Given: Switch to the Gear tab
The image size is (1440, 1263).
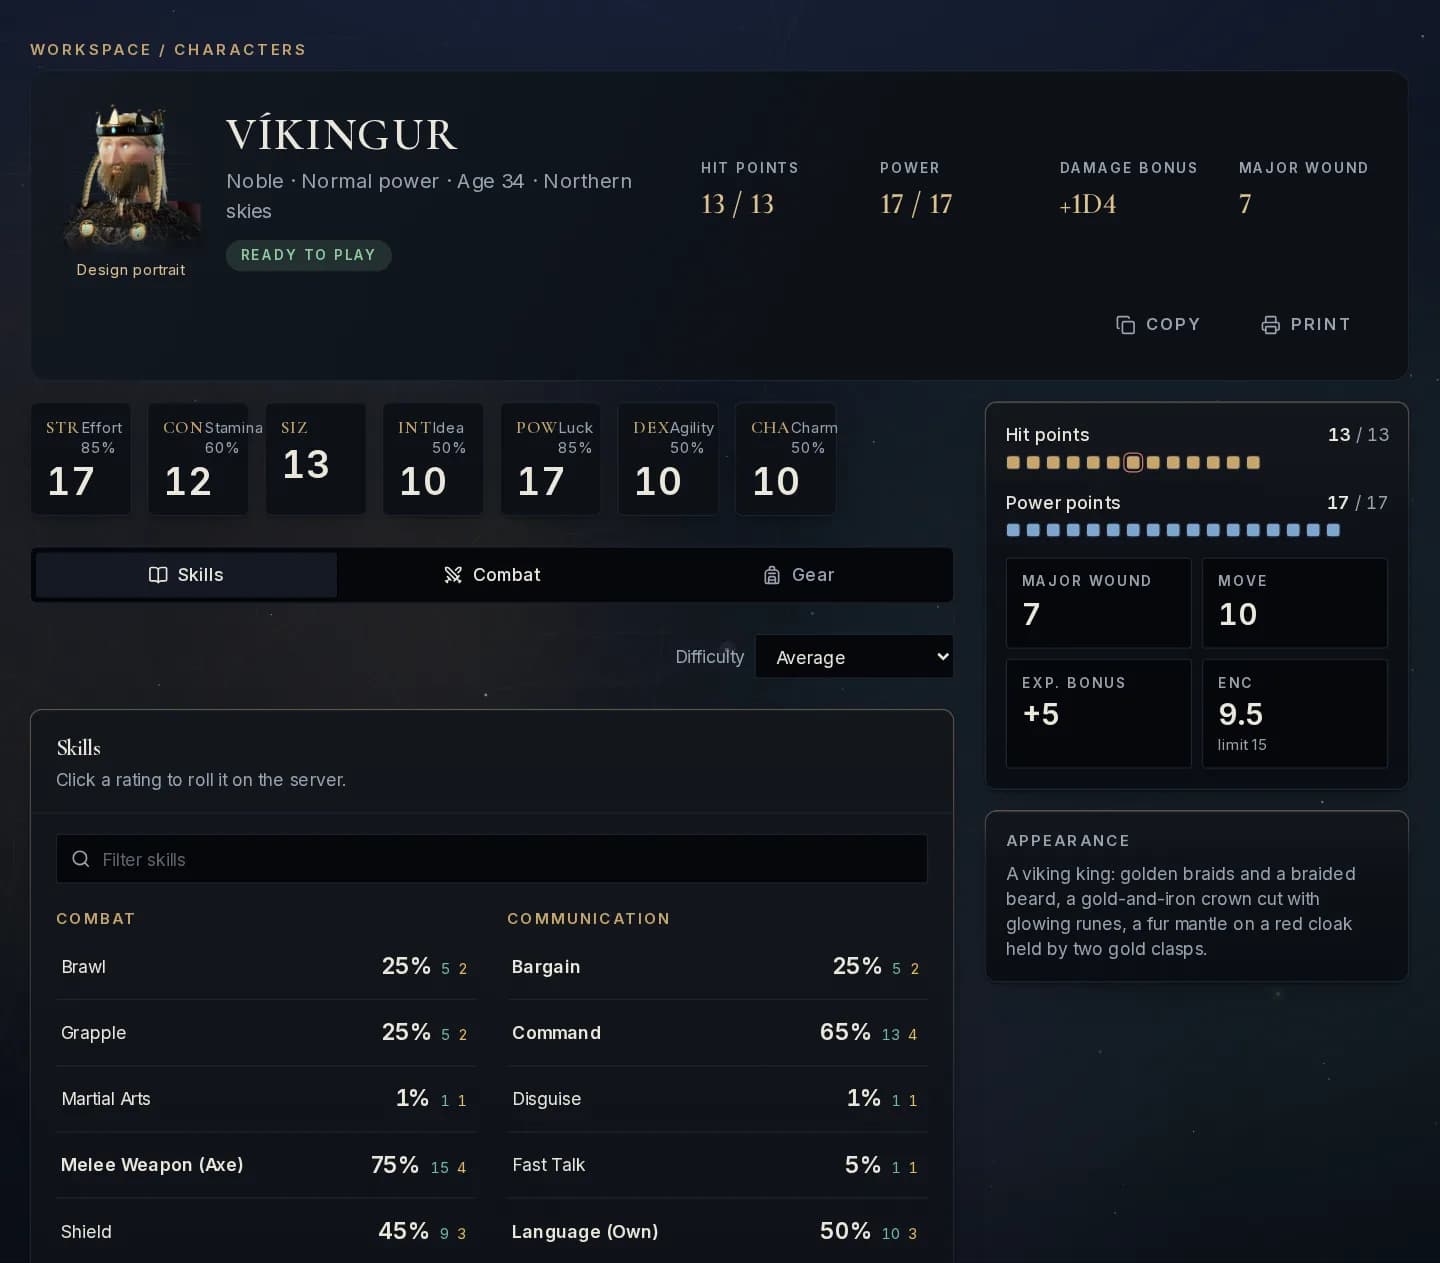Looking at the screenshot, I should point(798,575).
